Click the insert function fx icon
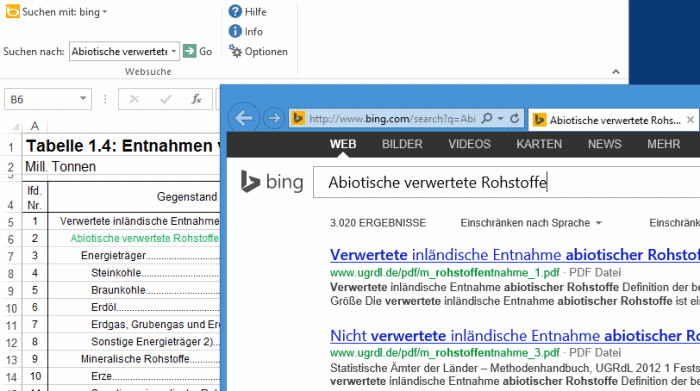The width and height of the screenshot is (700, 391). click(x=196, y=99)
